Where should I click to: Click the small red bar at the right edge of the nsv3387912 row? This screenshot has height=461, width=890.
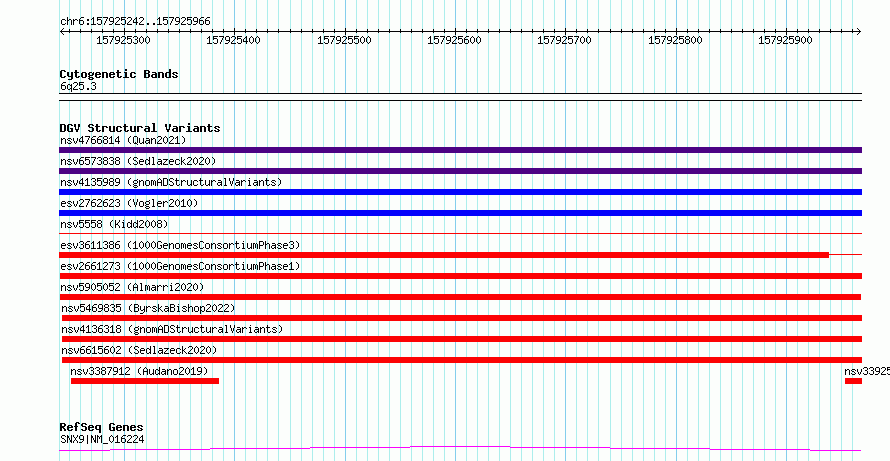pos(853,381)
